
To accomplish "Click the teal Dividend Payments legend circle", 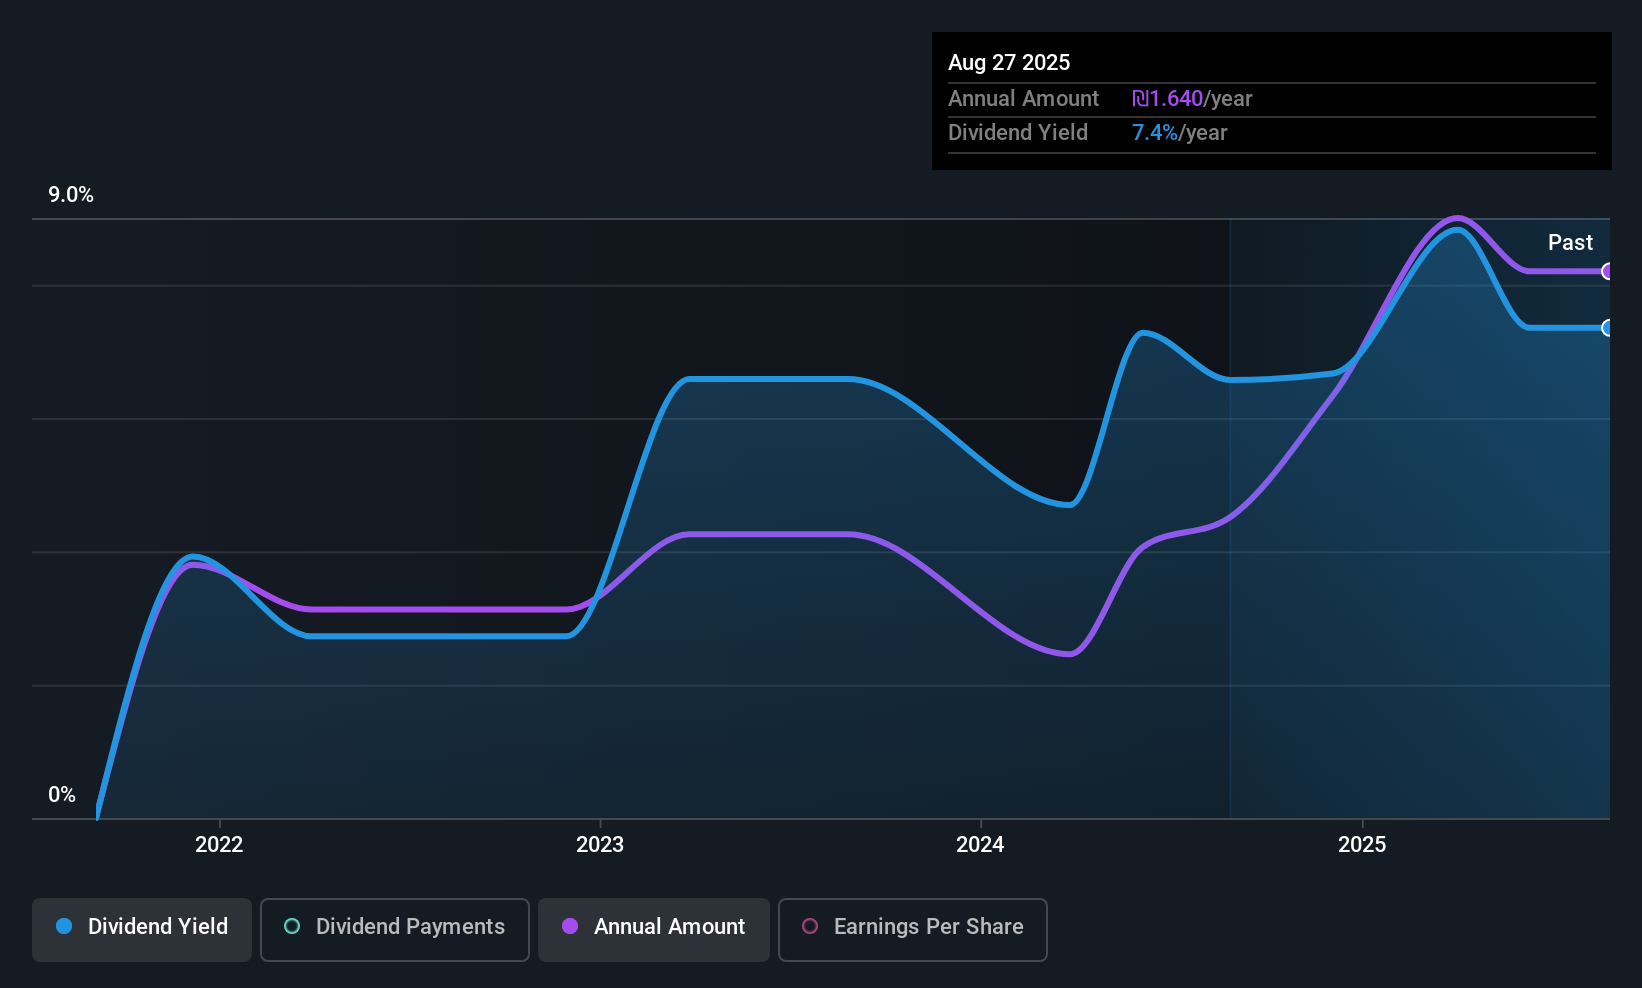I will click(292, 926).
